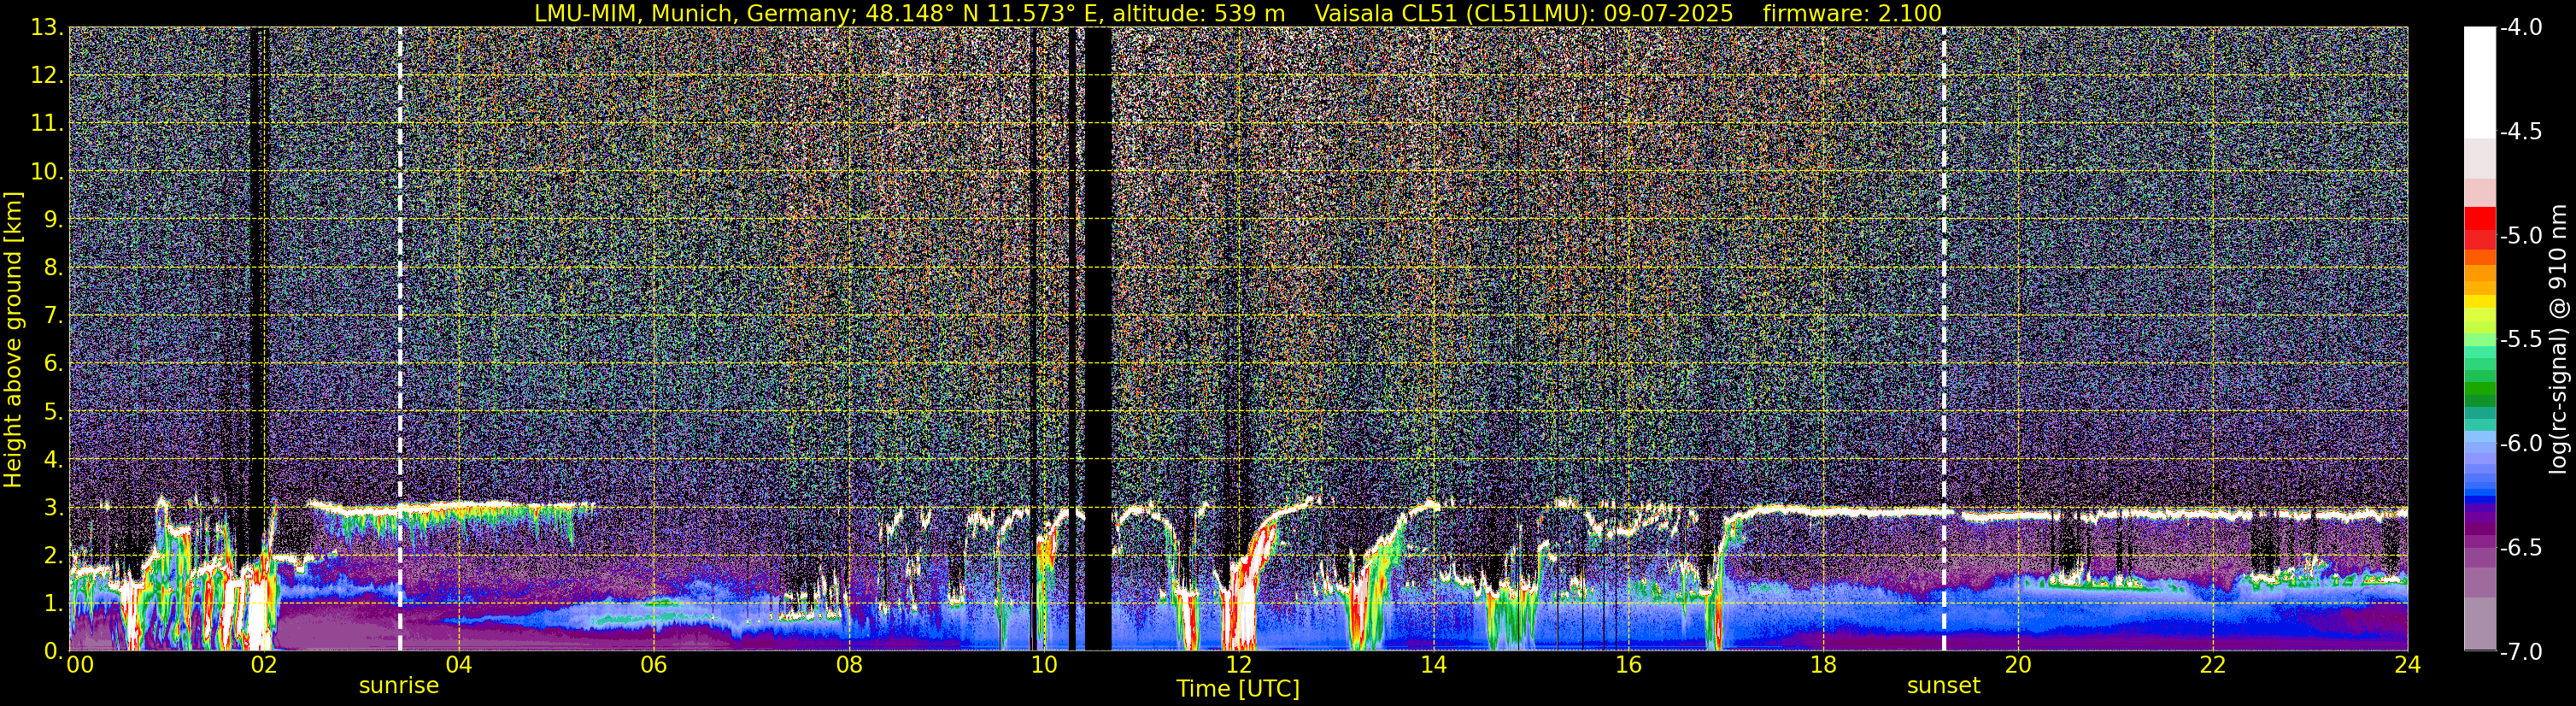The image size is (2576, 706).
Task: Click the '14' time axis tick label
Action: (1433, 665)
